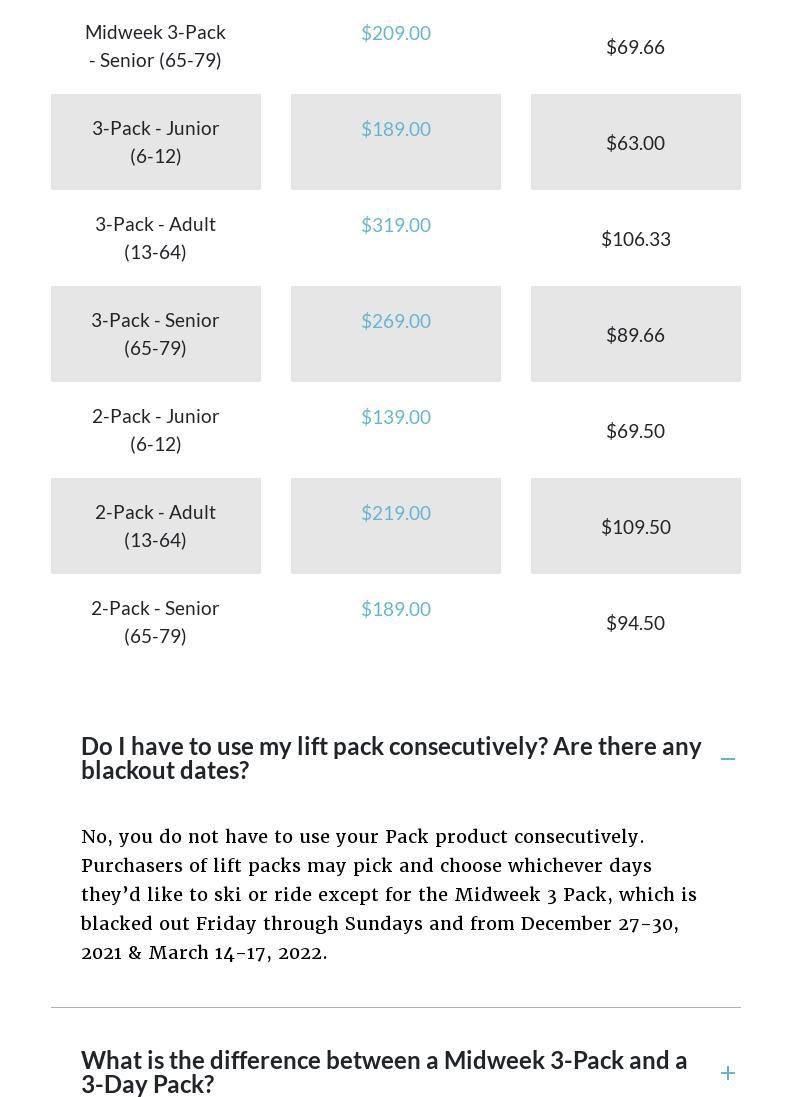Screen dimensions: 792x1097
Task: Click the Midweek 3-Pack versus 3-Day Pack heading
Action: pos(384,1072)
